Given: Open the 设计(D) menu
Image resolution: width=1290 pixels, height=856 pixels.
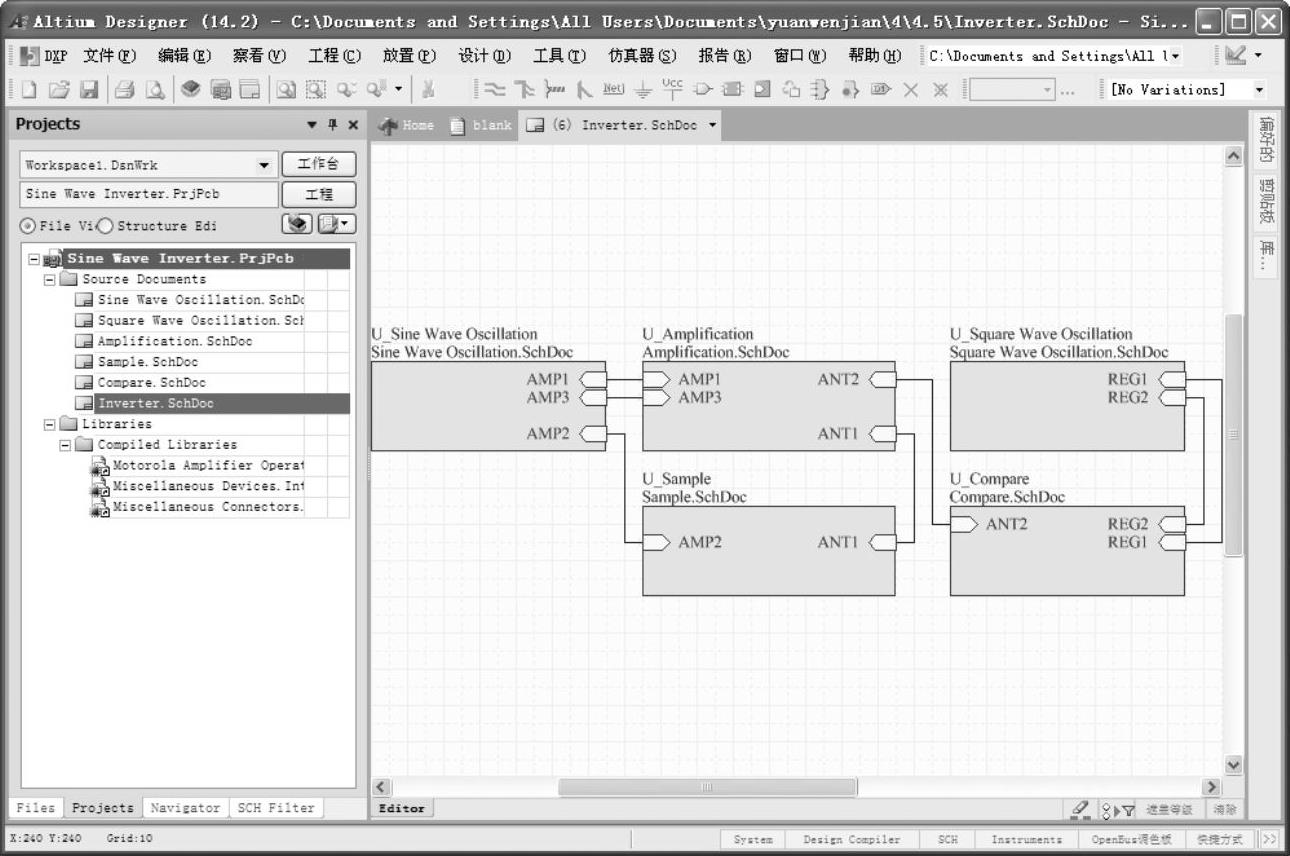Looking at the screenshot, I should click(485, 56).
